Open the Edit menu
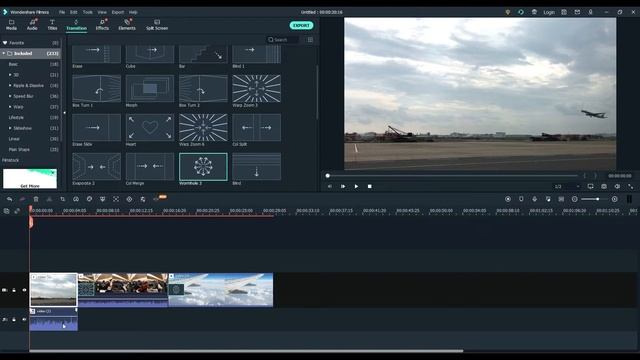Image resolution: width=640 pixels, height=360 pixels. pos(73,12)
